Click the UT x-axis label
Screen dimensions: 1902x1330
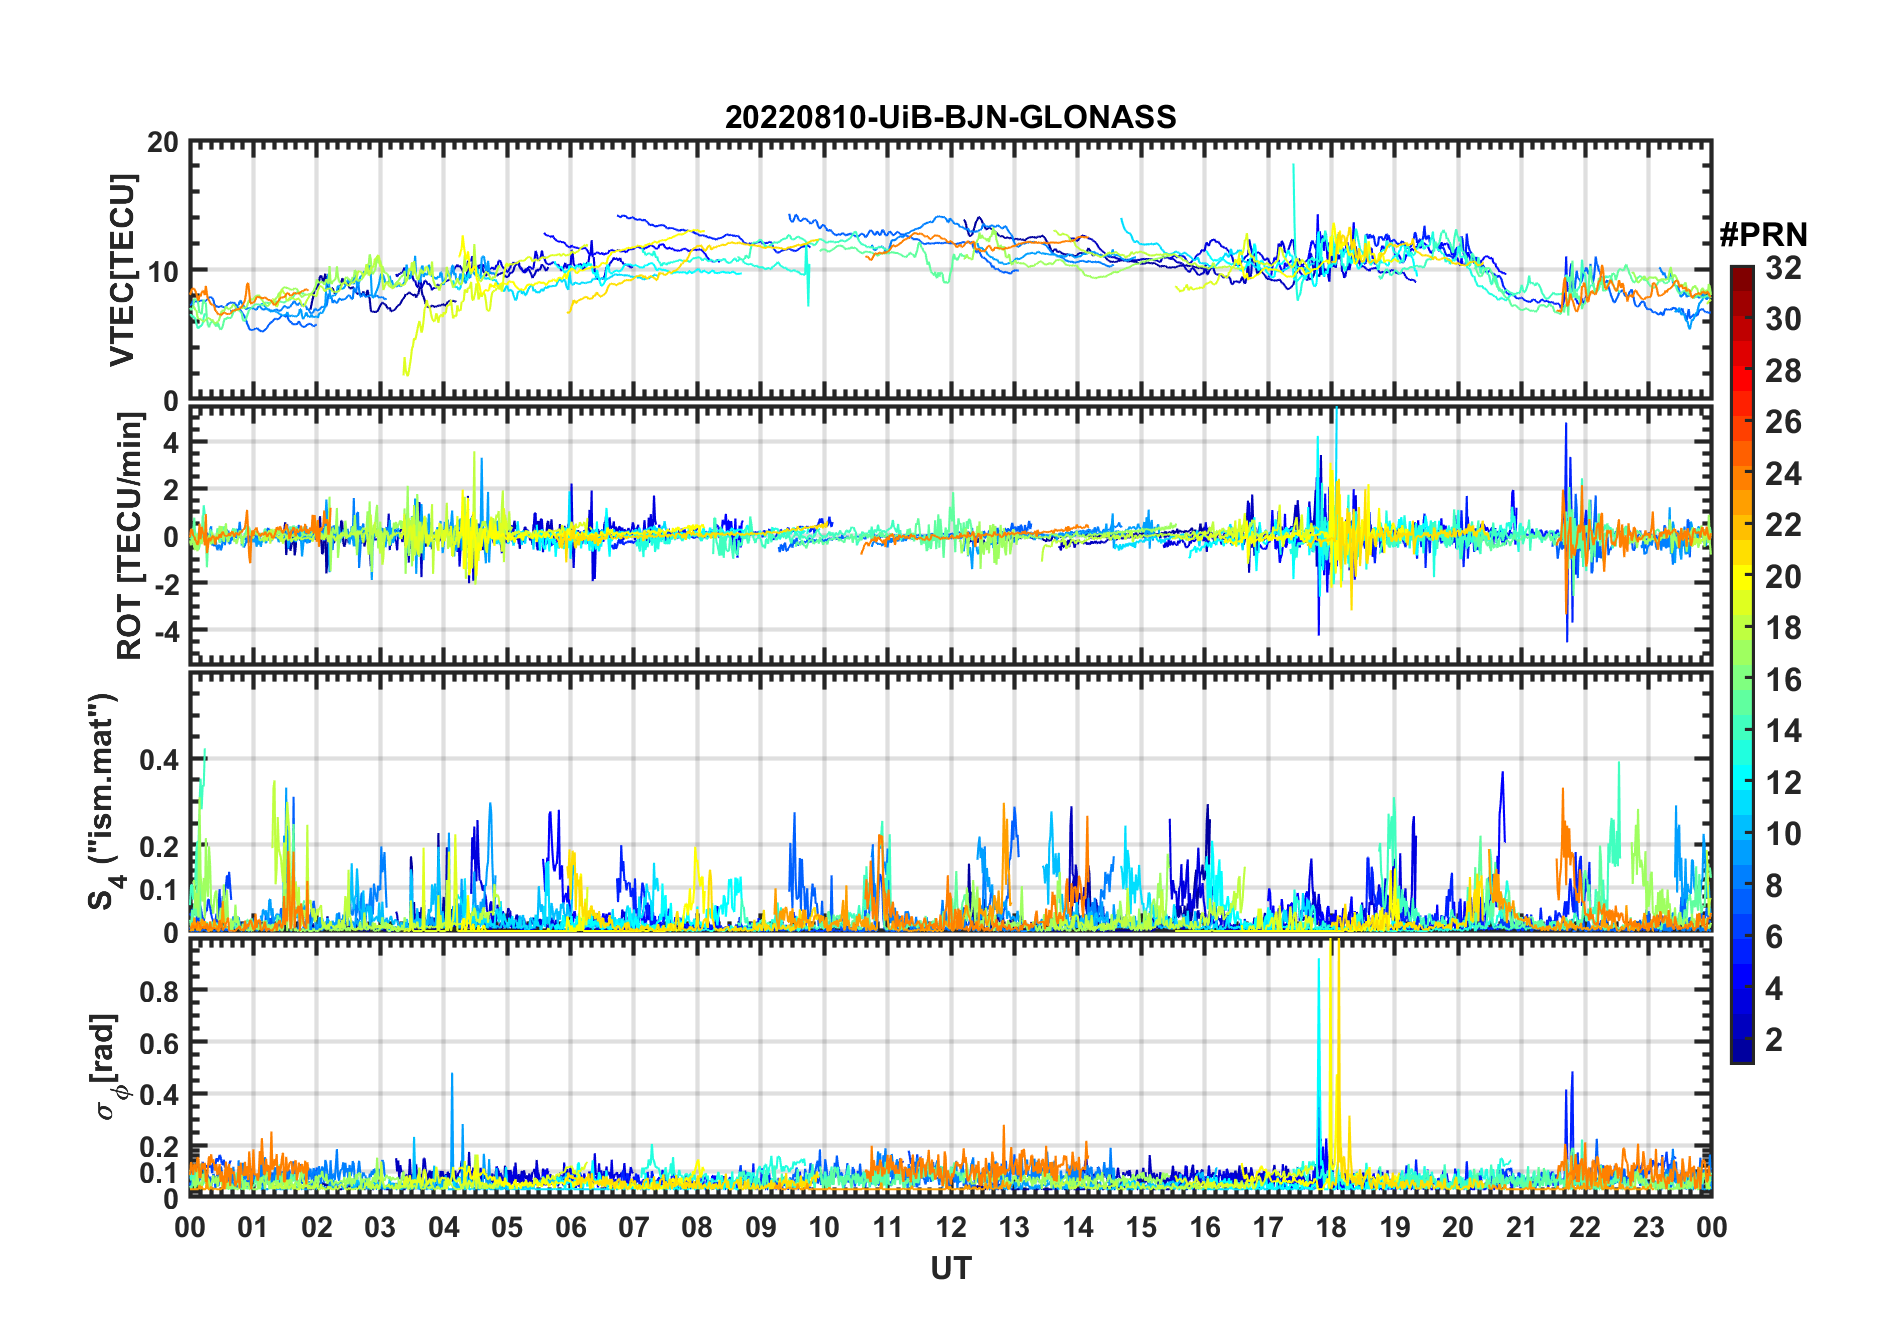point(950,1269)
